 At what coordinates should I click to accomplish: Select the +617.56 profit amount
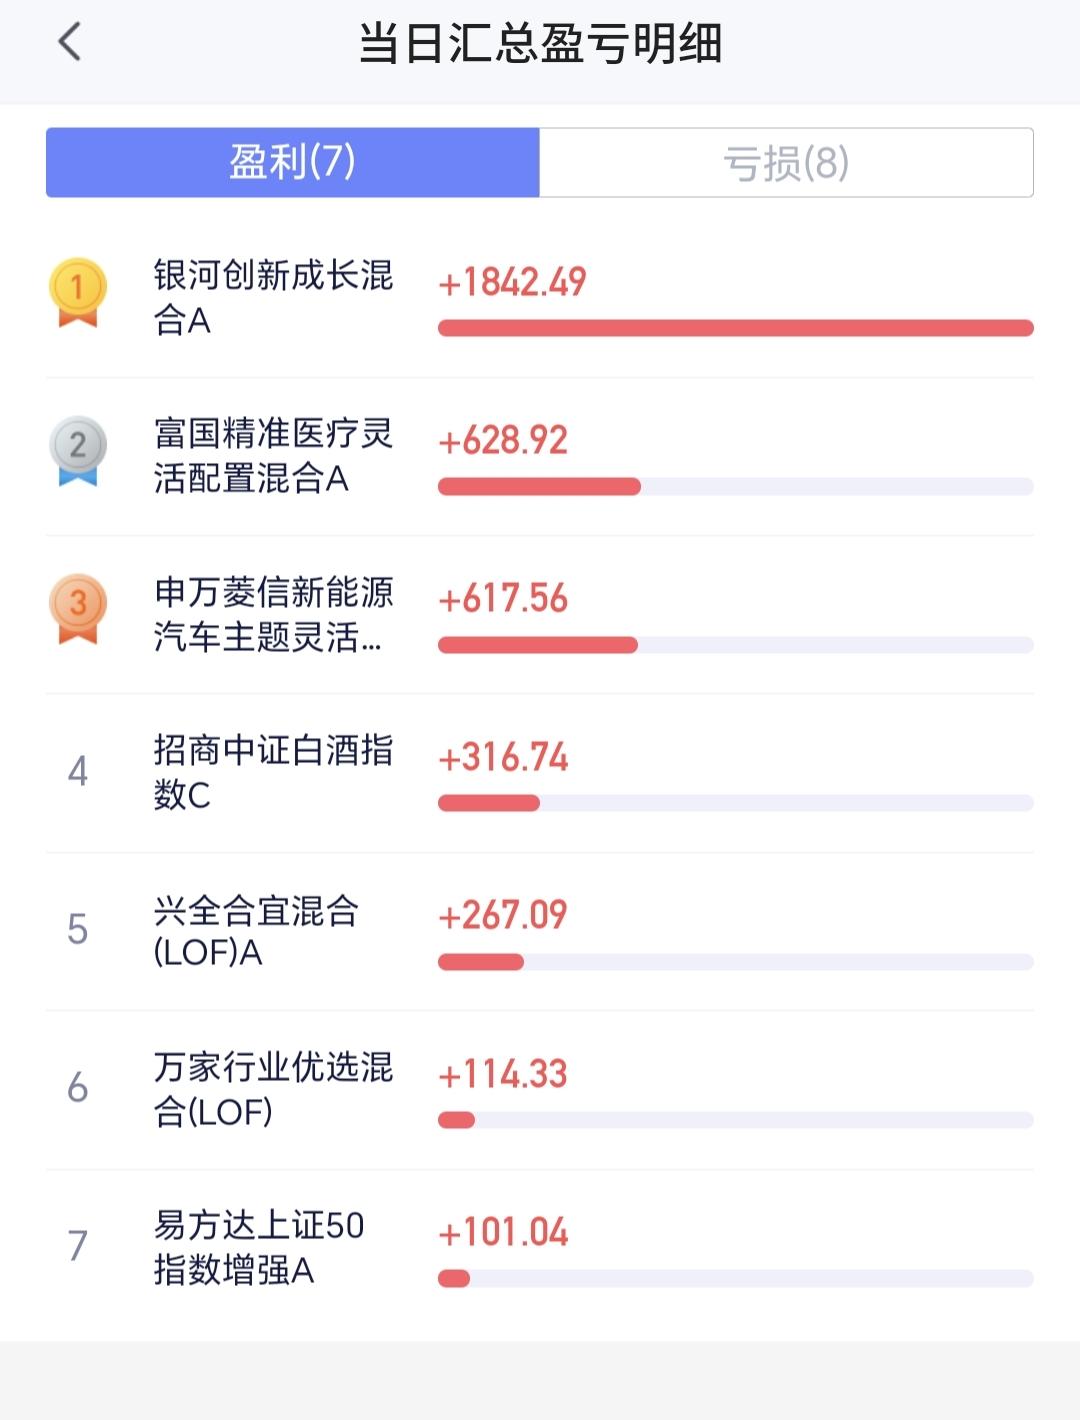(503, 599)
